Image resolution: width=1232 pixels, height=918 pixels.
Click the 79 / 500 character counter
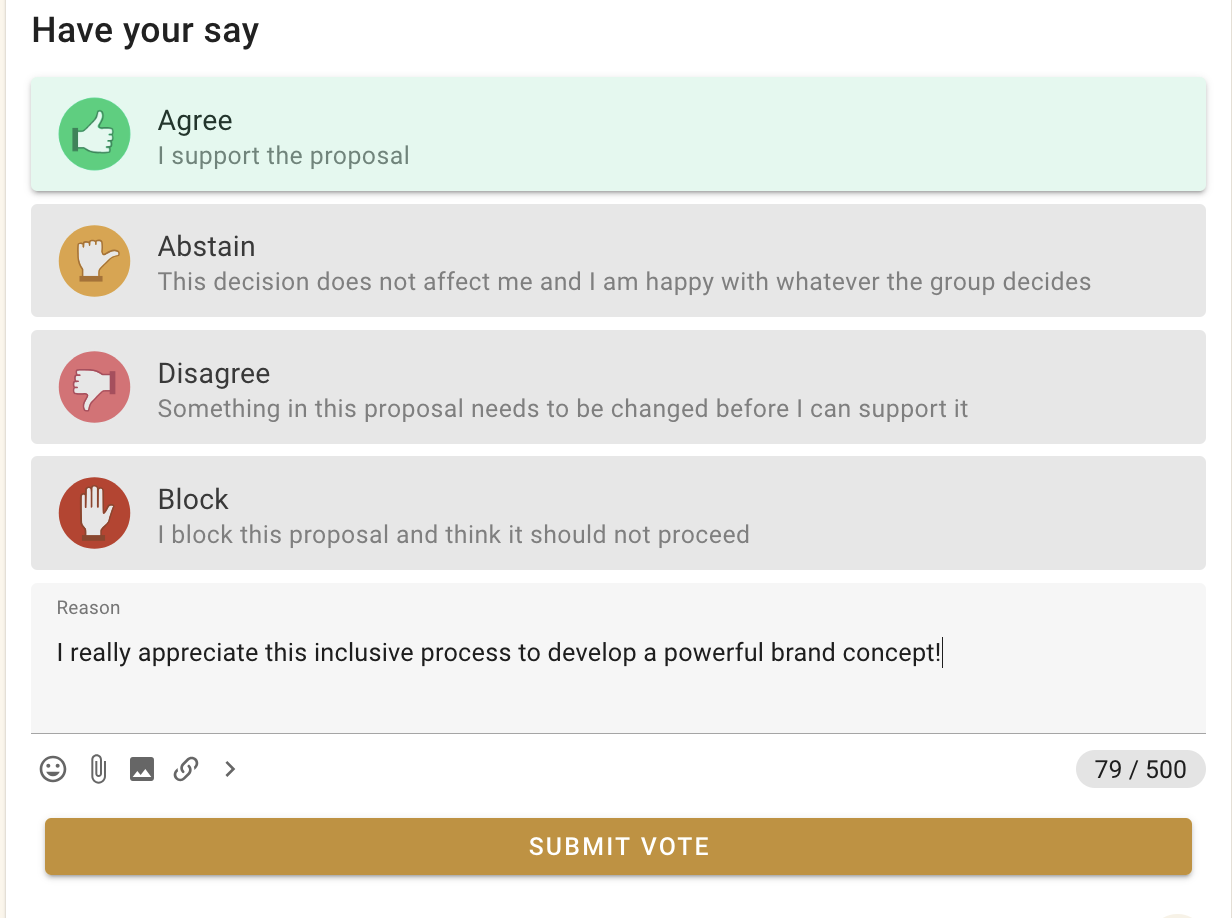1141,769
